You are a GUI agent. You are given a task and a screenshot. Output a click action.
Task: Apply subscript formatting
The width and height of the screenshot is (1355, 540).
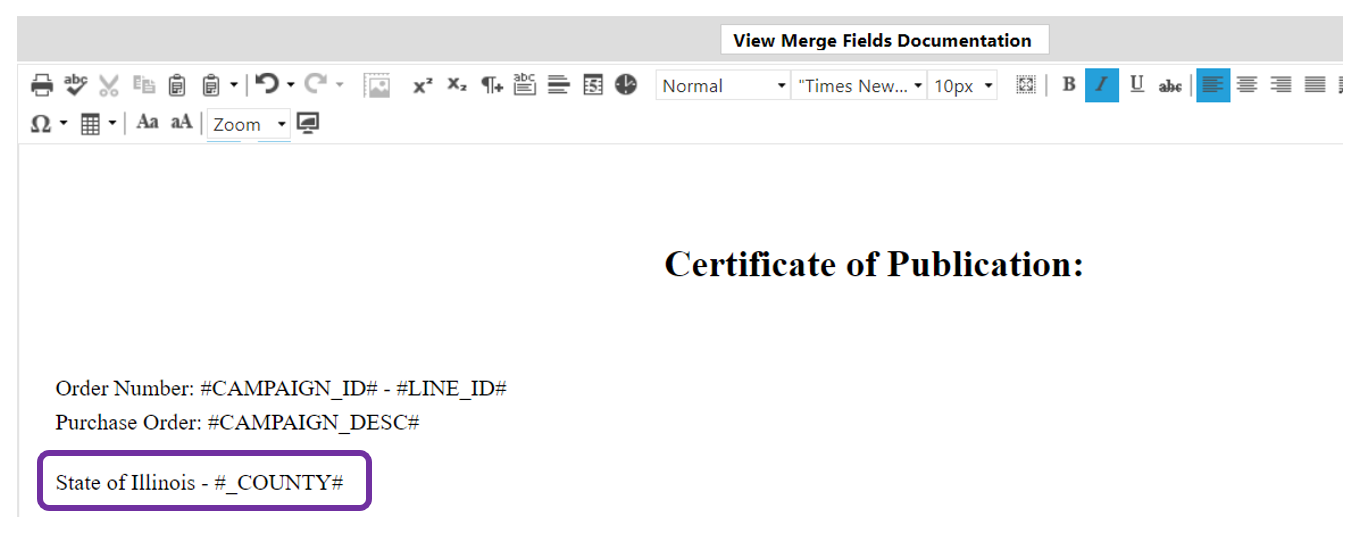[x=457, y=86]
